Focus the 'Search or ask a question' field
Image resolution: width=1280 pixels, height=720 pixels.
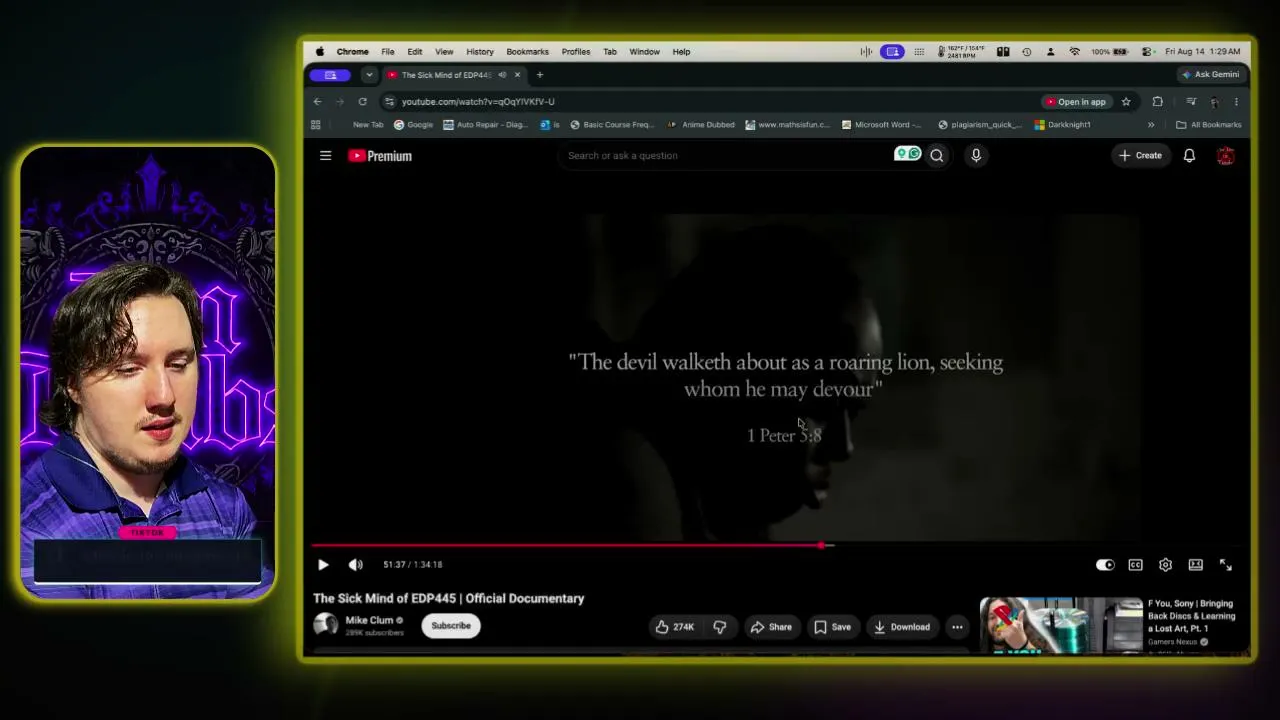(x=725, y=156)
